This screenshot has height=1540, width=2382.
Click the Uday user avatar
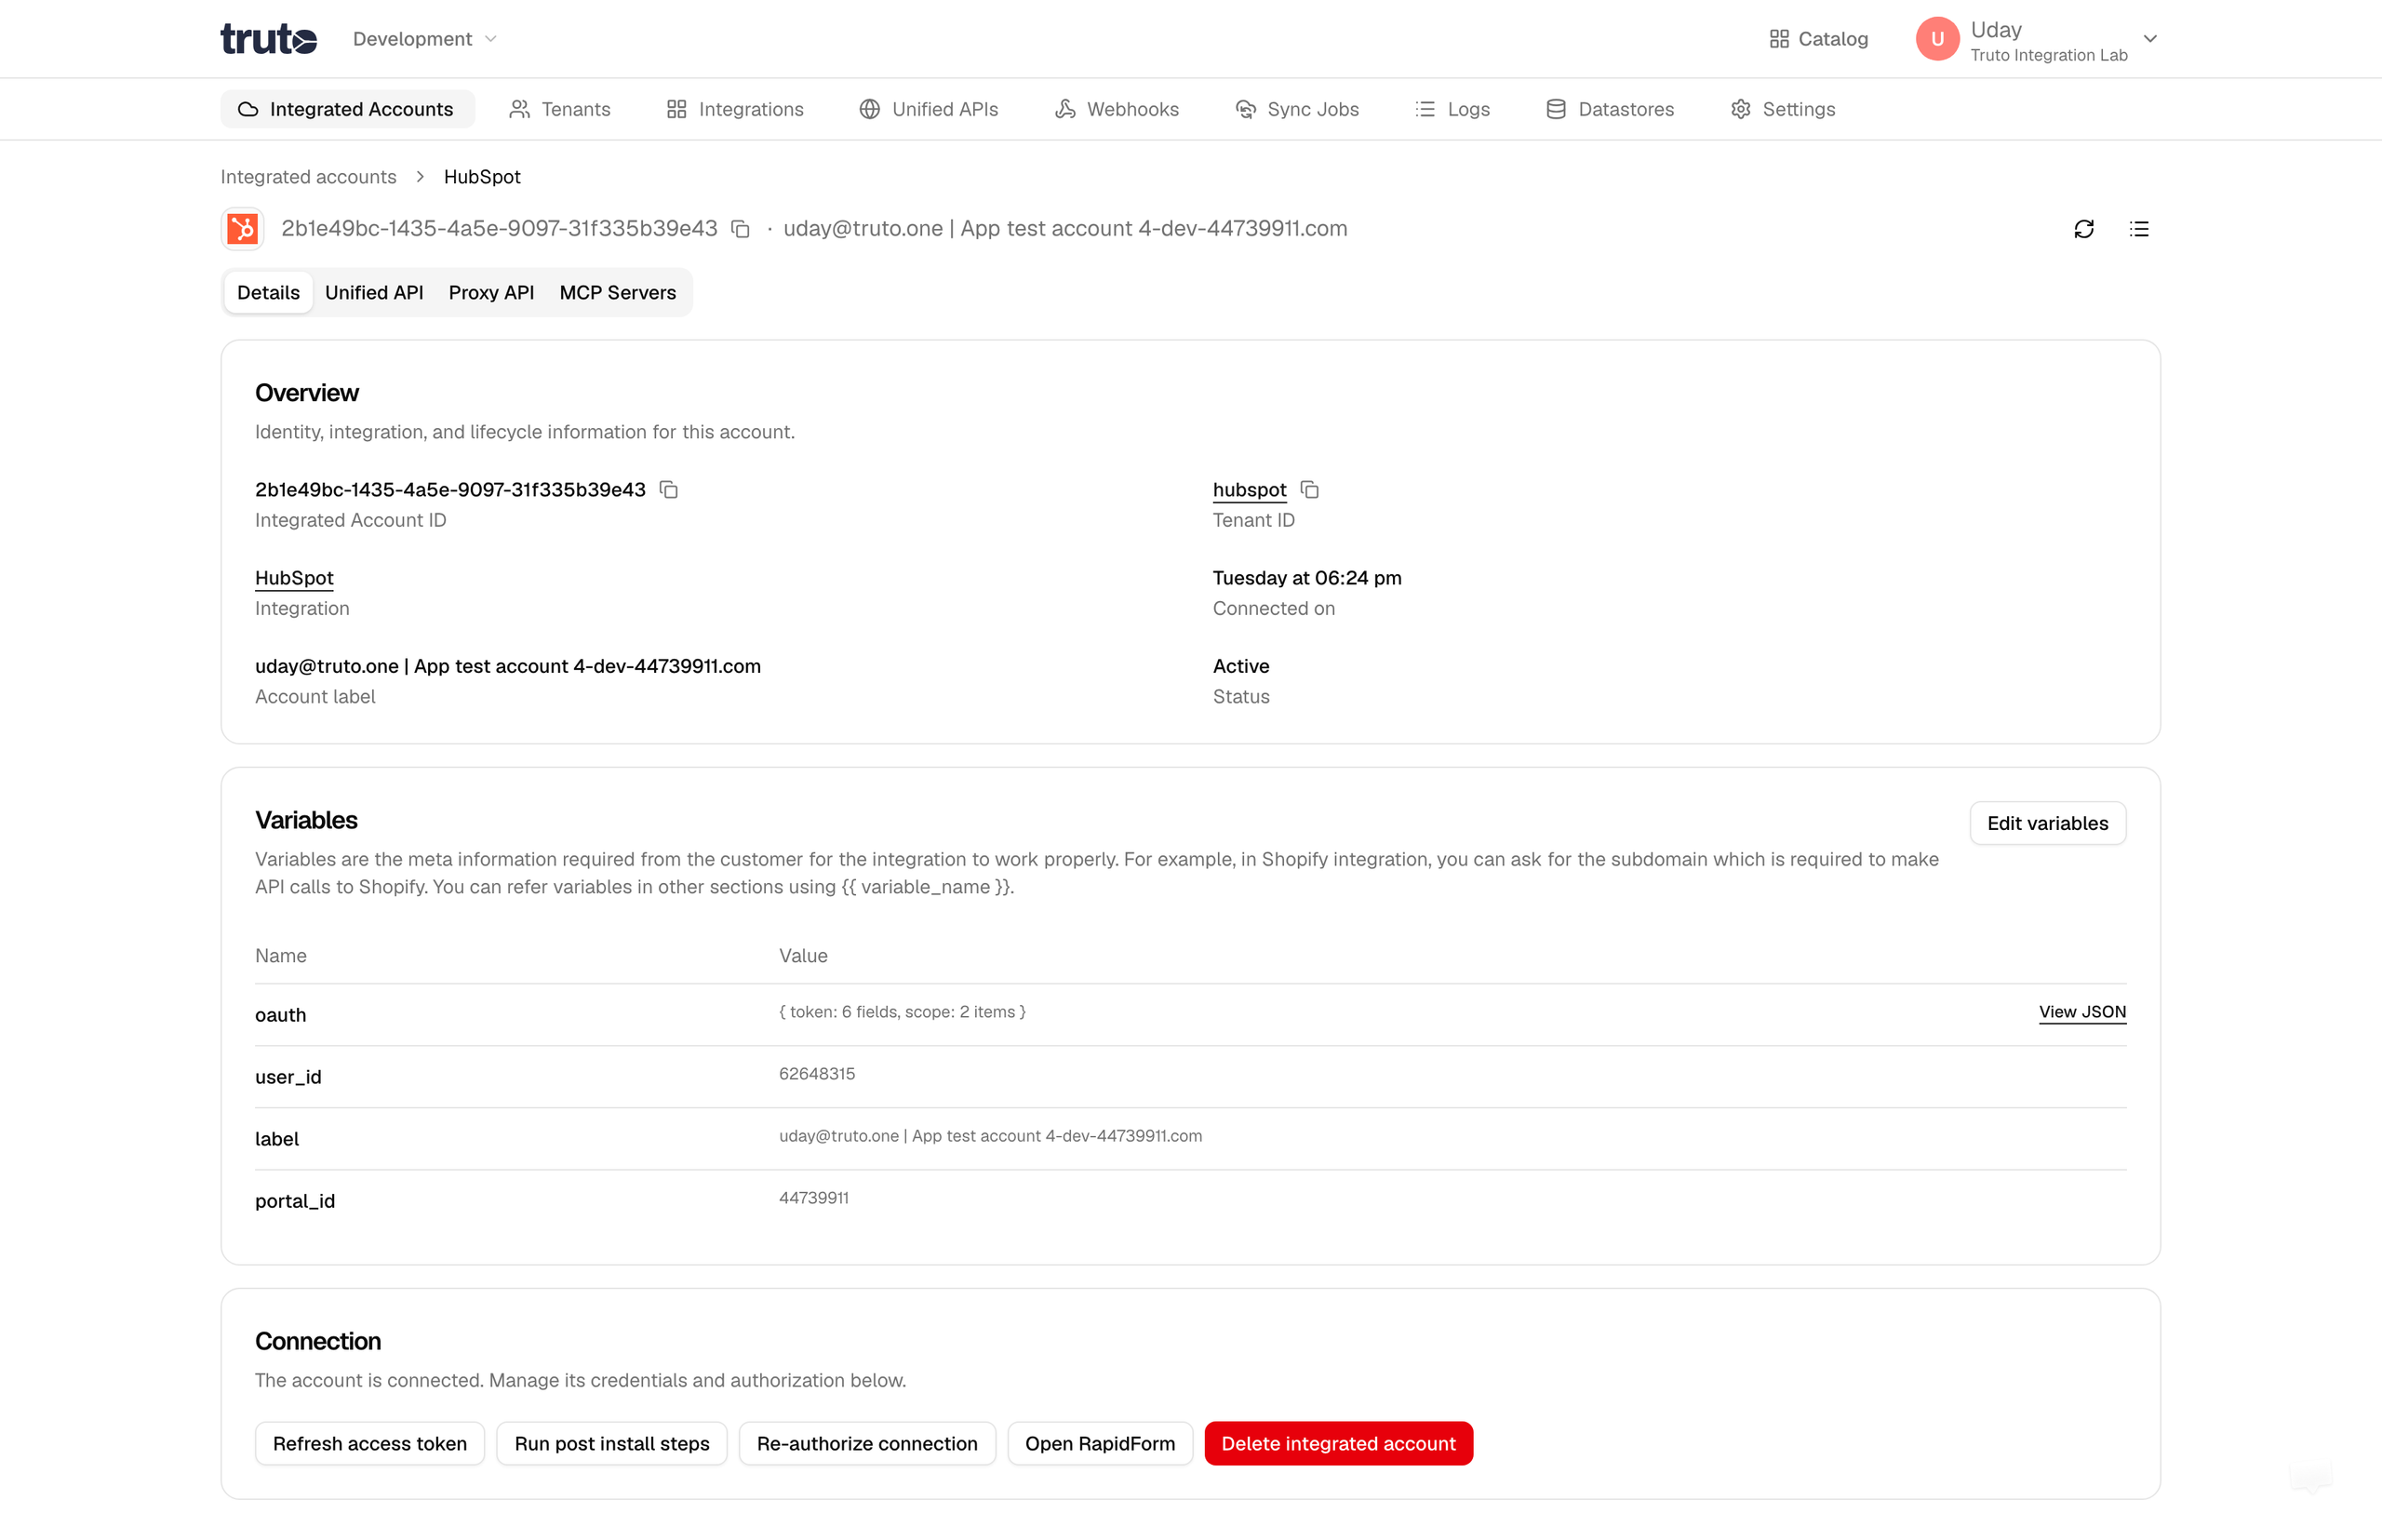(x=1937, y=39)
